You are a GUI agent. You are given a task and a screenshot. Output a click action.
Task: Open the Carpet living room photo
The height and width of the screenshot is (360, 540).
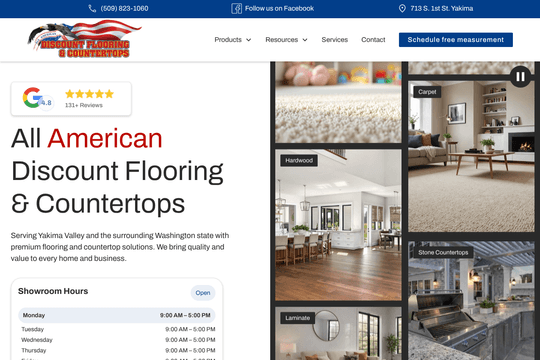click(471, 156)
